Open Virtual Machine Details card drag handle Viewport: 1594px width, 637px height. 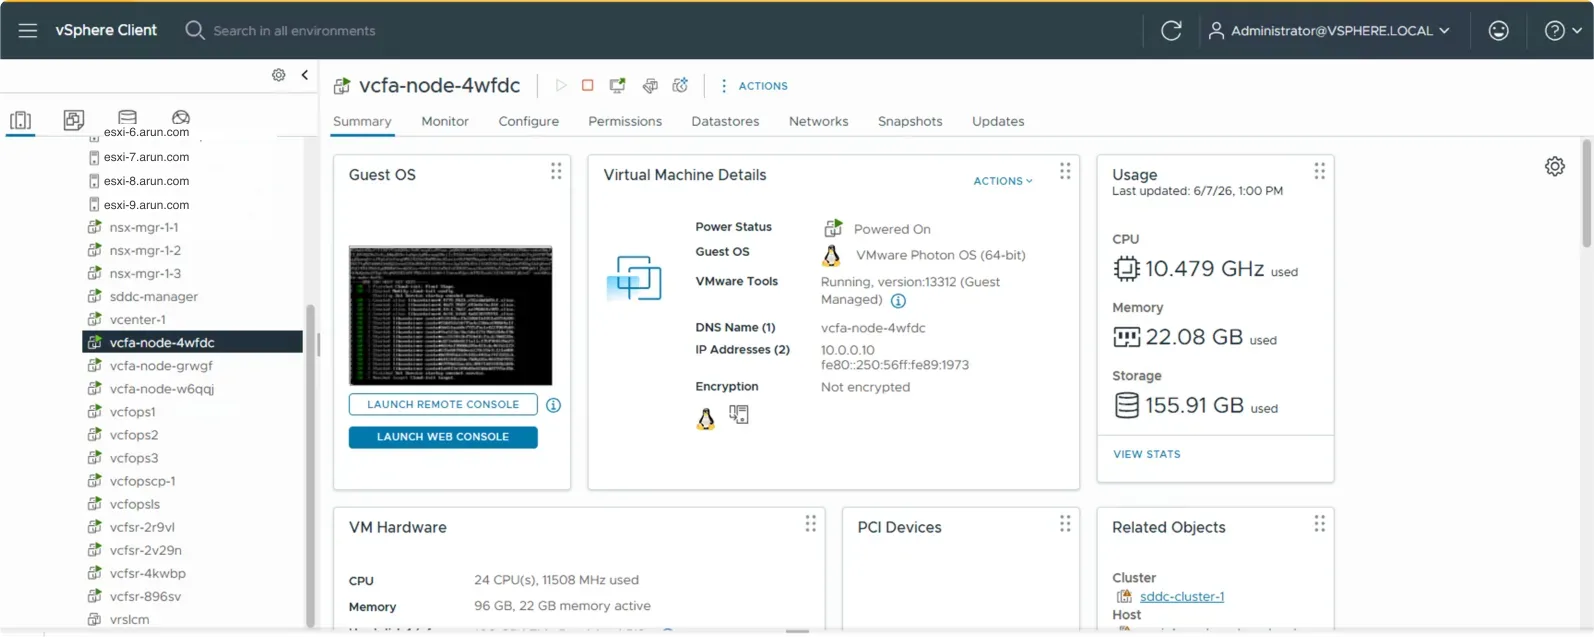coord(1065,172)
